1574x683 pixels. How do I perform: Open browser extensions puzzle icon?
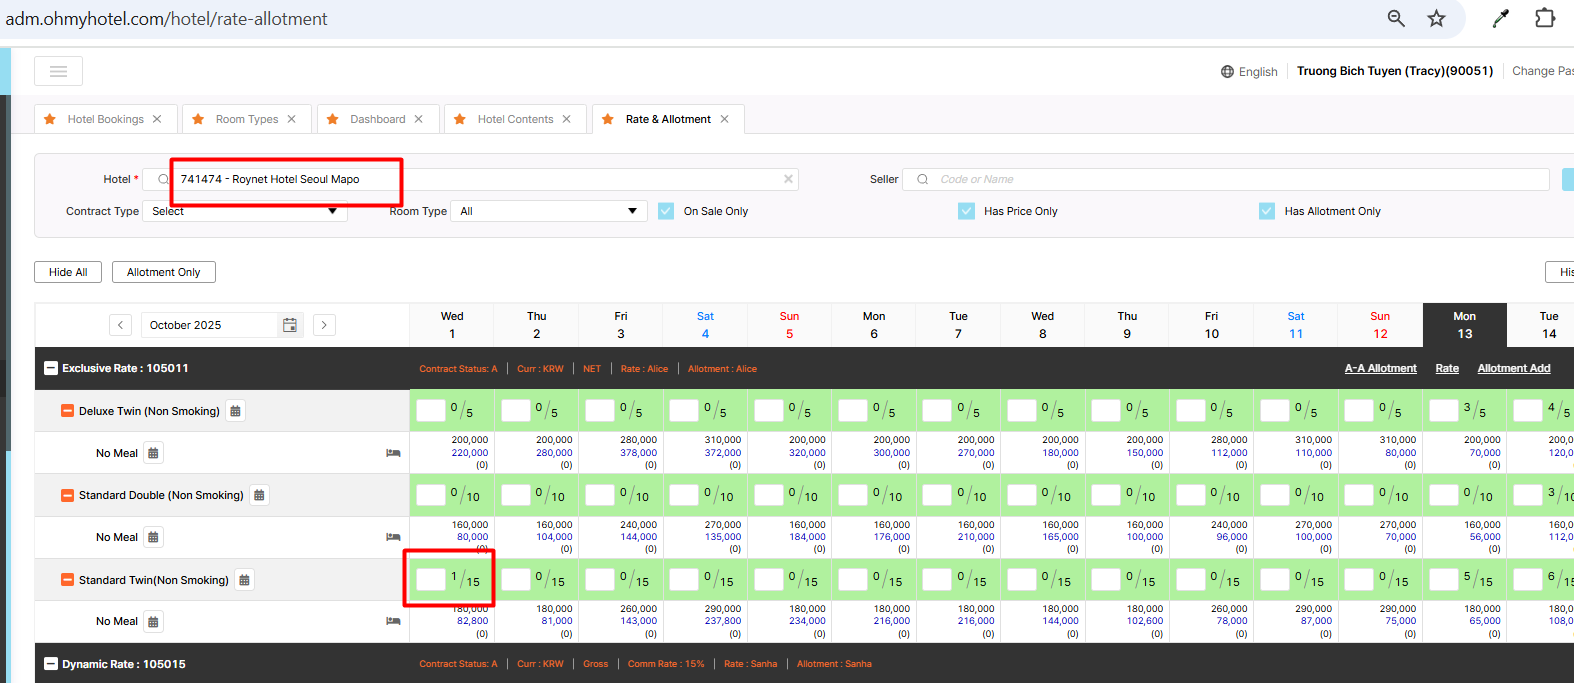pos(1544,18)
